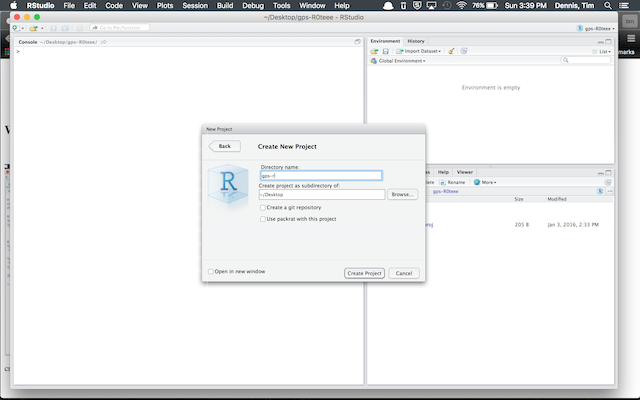Focus the Go to file/function field
The image size is (640, 400).
point(120,28)
